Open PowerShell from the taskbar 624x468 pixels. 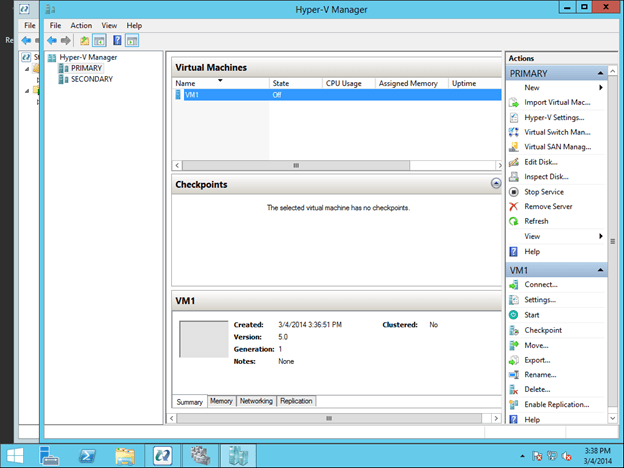[x=88, y=455]
